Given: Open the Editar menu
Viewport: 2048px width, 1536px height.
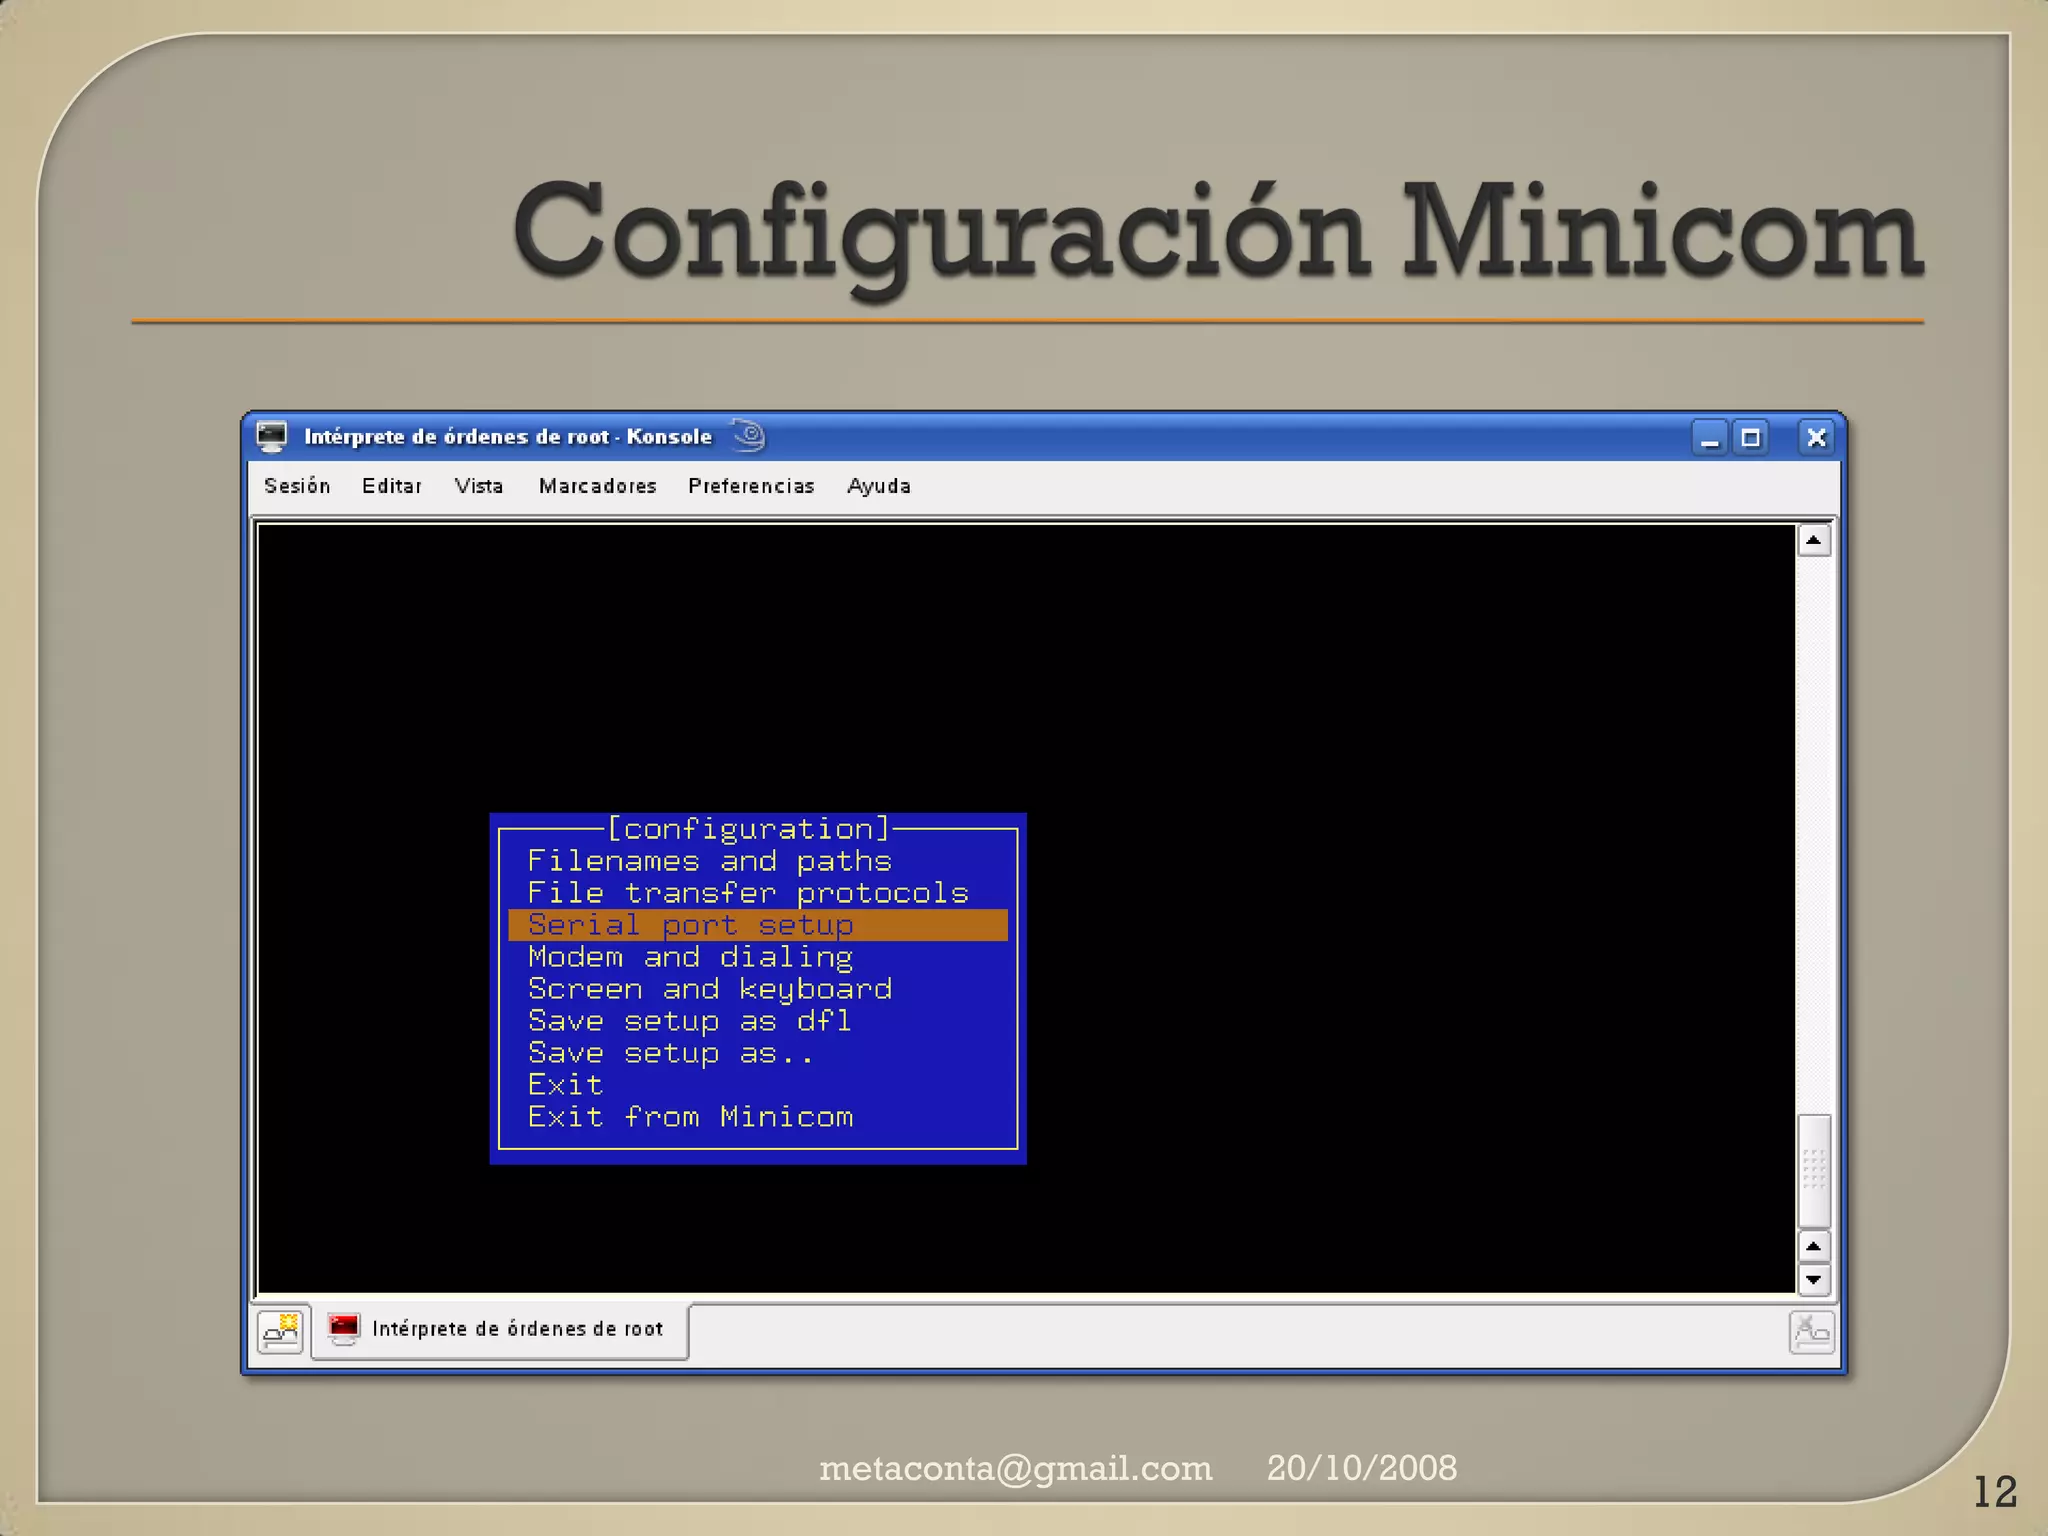Looking at the screenshot, I should click(x=391, y=486).
